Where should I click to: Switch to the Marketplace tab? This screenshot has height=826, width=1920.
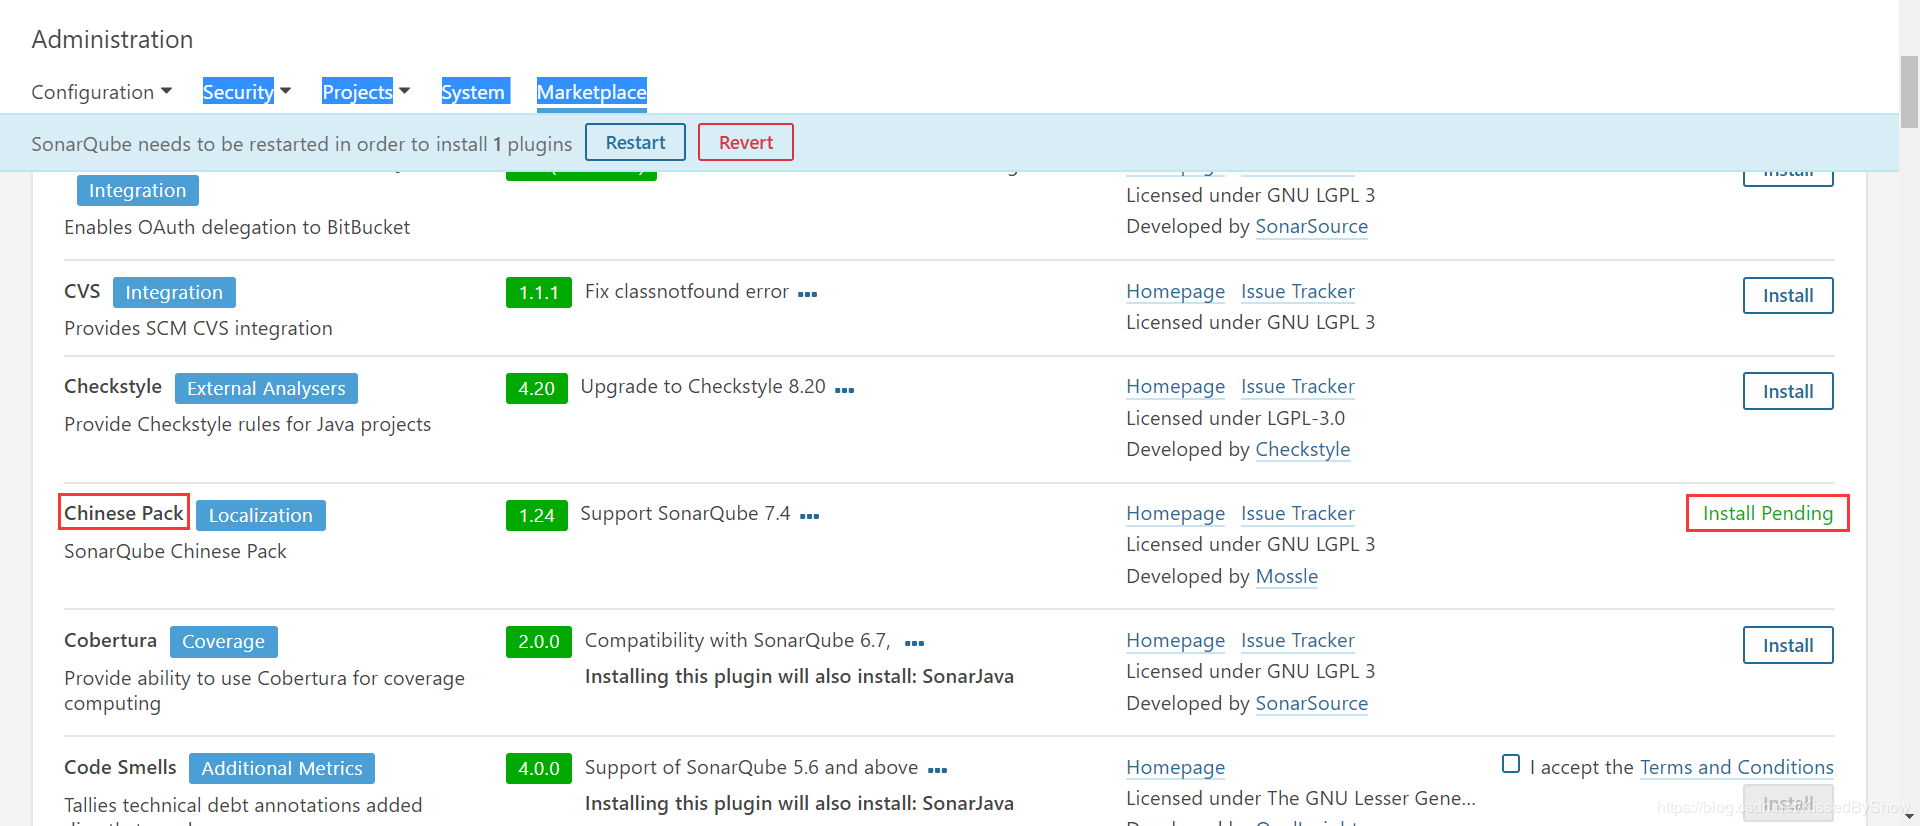tap(592, 92)
